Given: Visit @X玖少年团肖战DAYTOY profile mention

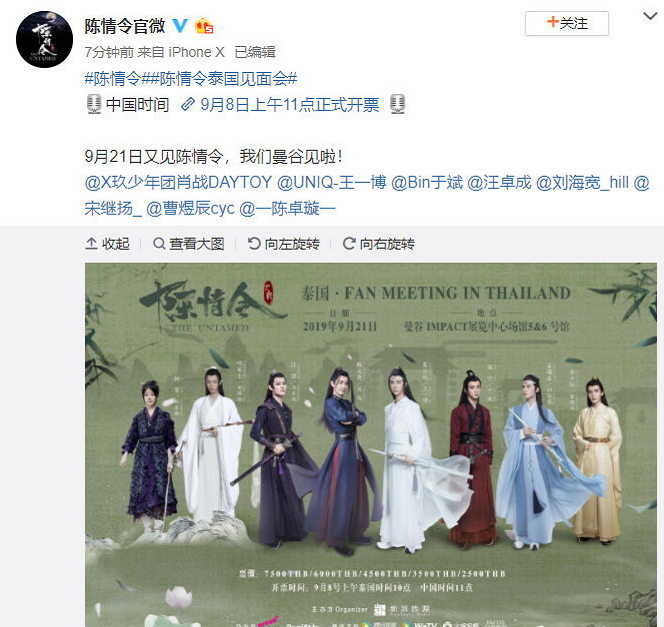Looking at the screenshot, I should point(178,182).
